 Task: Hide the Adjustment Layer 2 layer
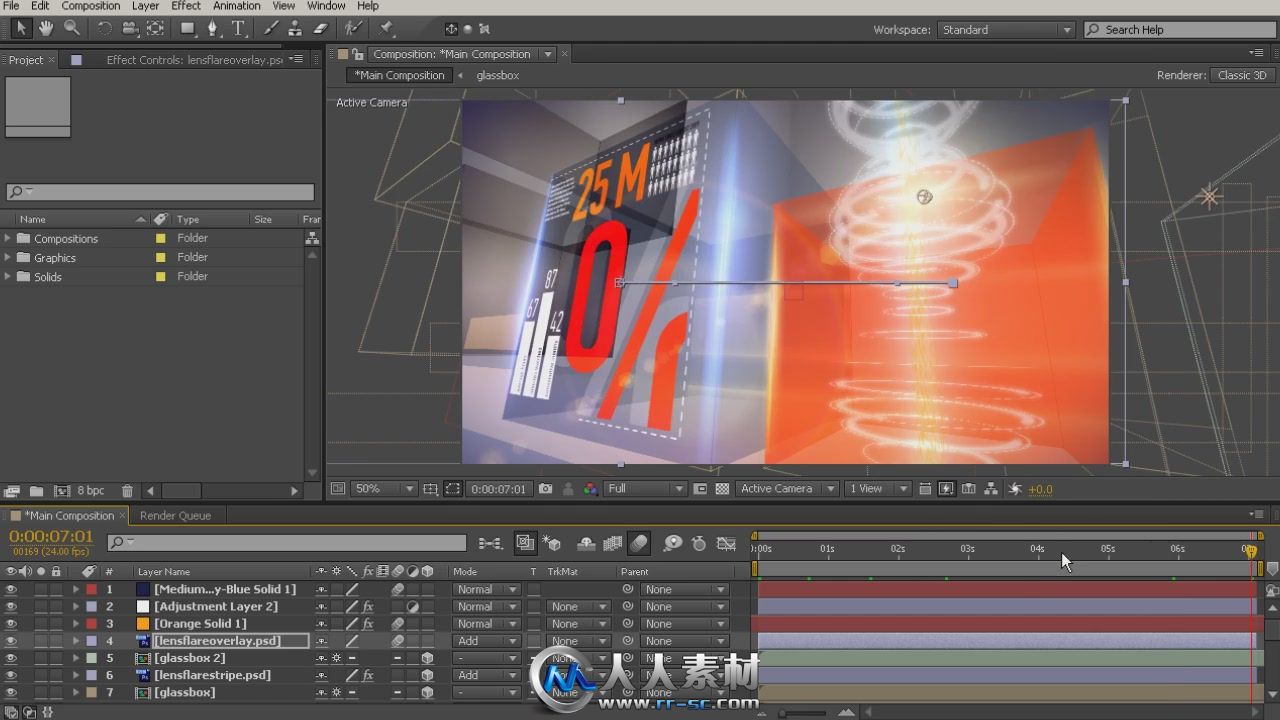point(11,607)
